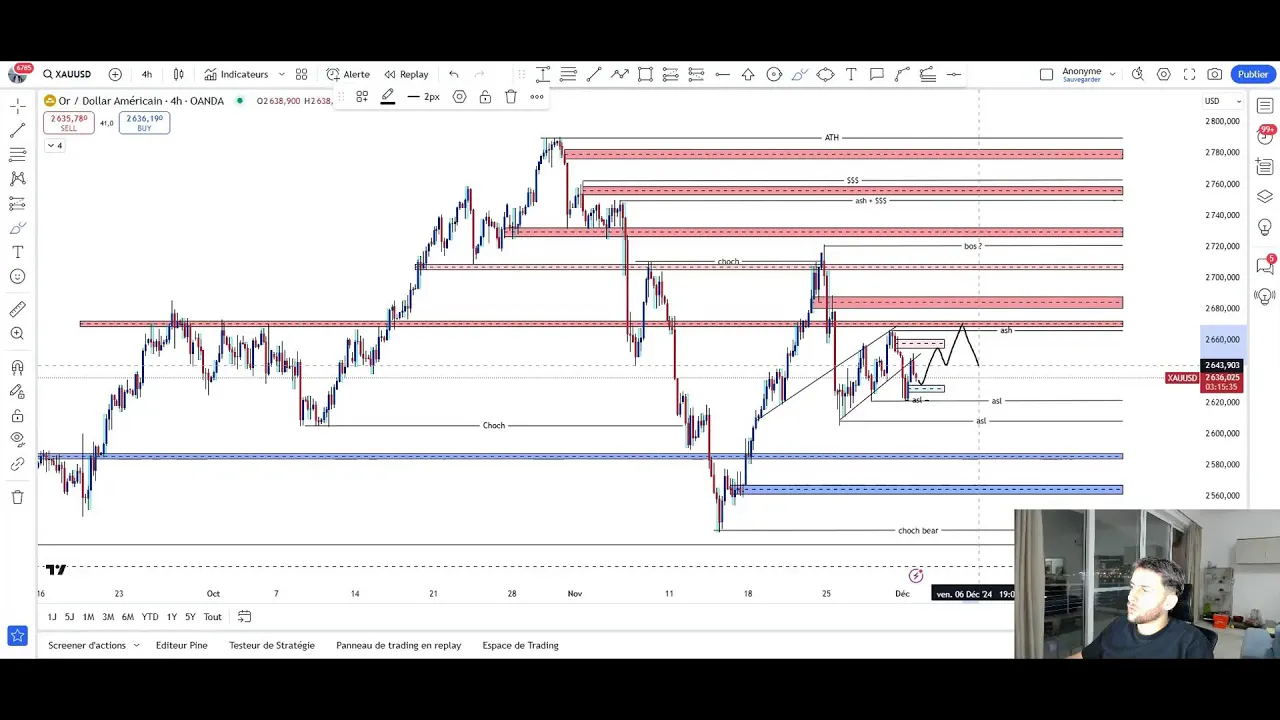Image resolution: width=1280 pixels, height=720 pixels.
Task: Activate the zoom in tool
Action: click(17, 334)
